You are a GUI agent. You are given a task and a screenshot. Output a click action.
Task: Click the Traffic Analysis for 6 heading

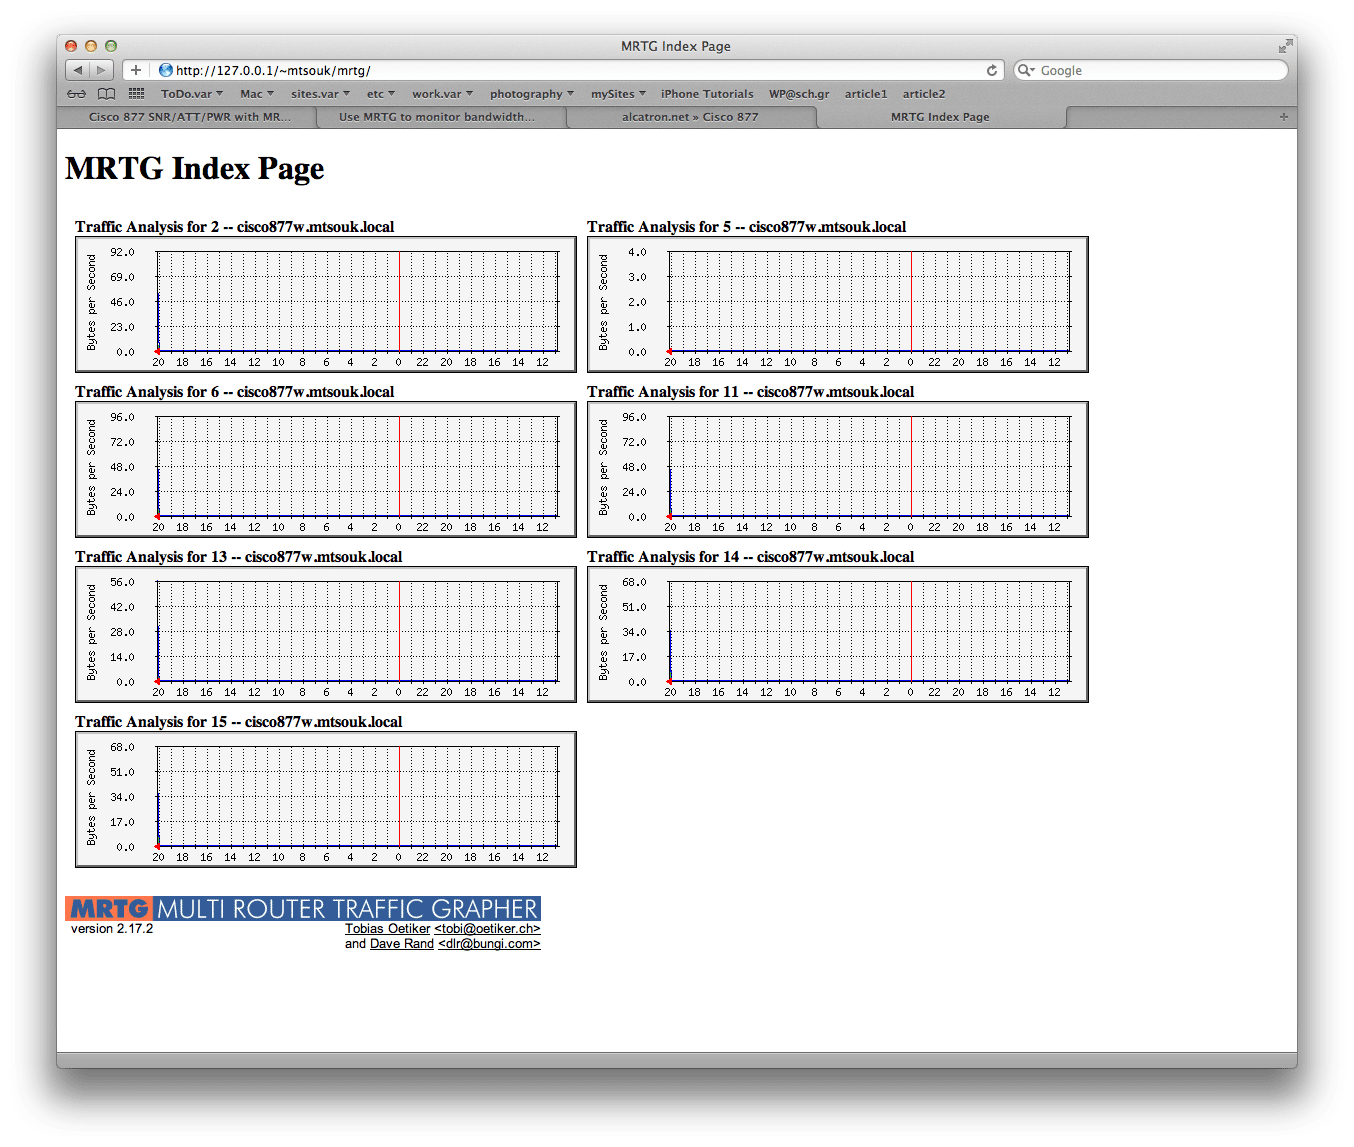(235, 392)
